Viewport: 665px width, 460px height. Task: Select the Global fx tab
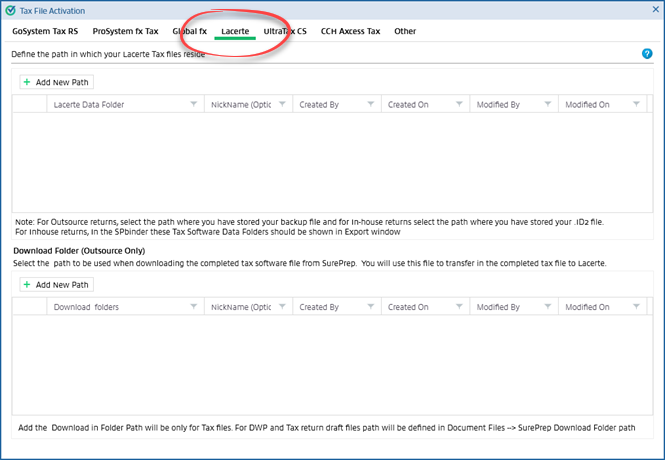point(189,32)
